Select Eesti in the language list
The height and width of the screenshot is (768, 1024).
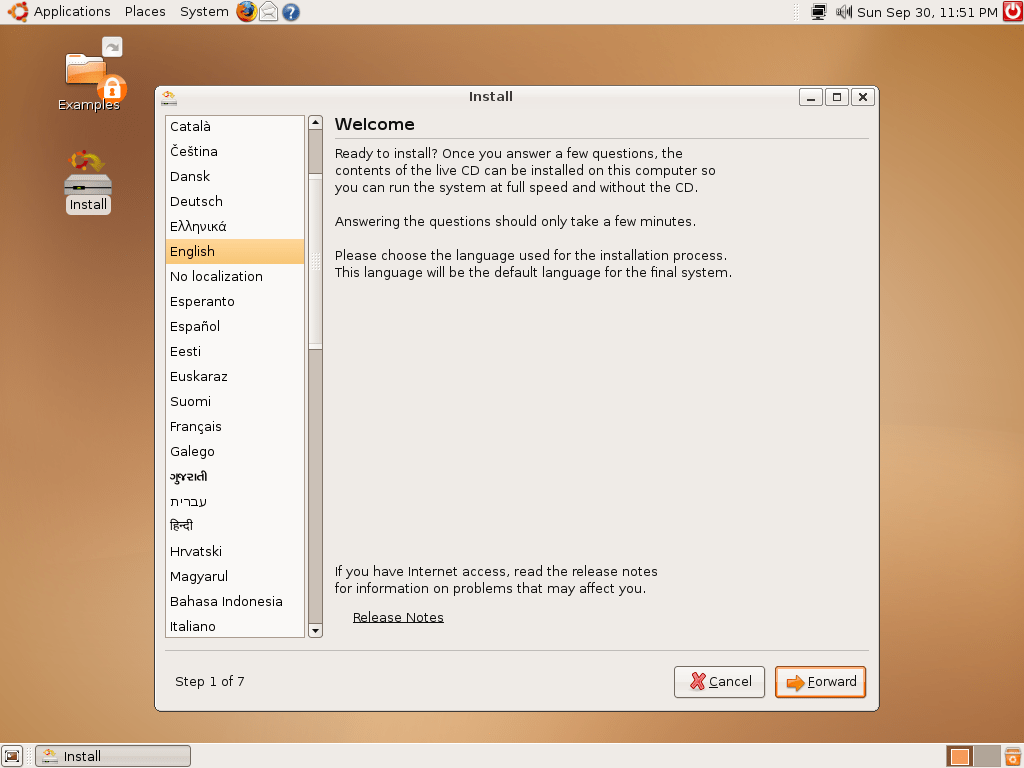234,351
